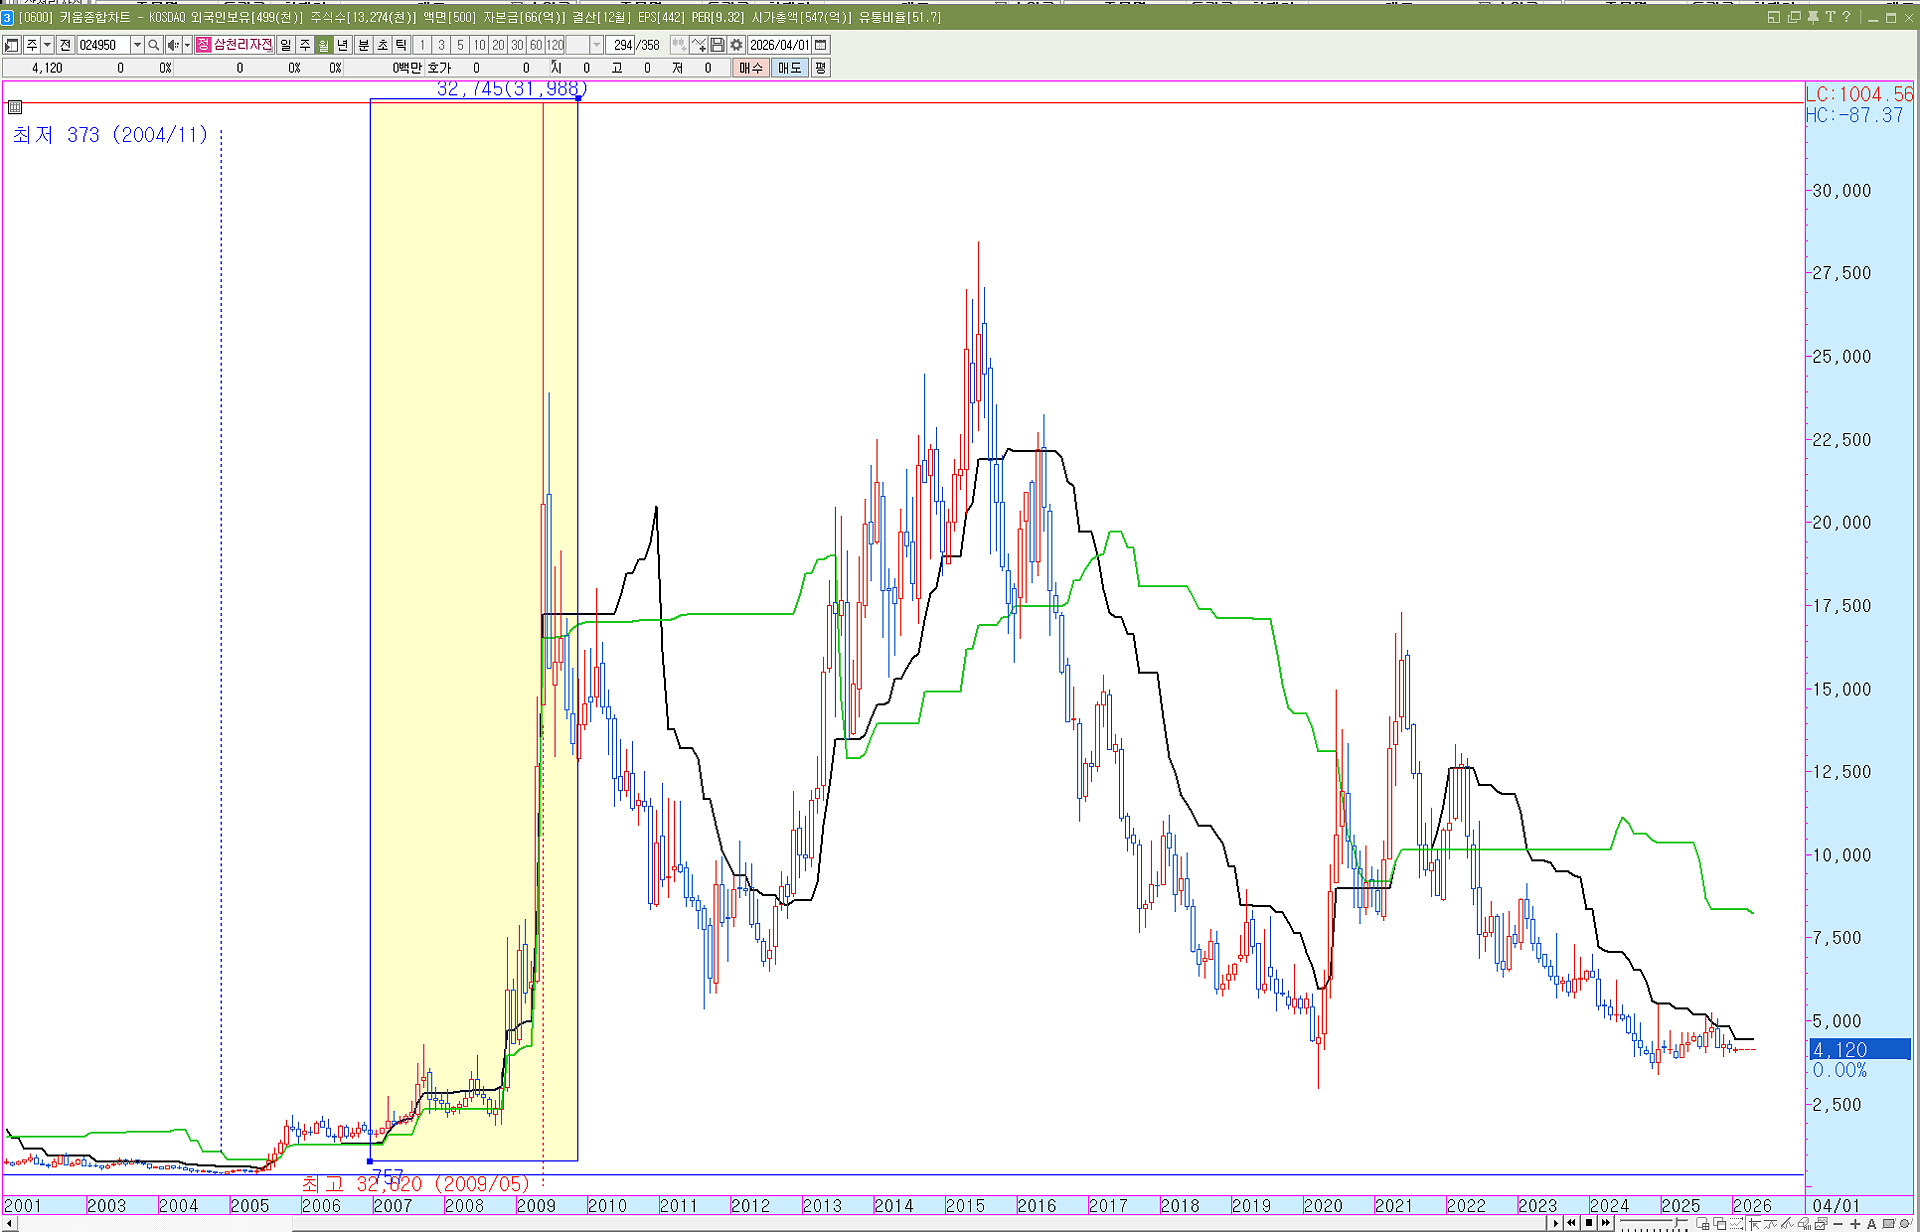
Task: Click the date field 2026/04/01
Action: (779, 45)
